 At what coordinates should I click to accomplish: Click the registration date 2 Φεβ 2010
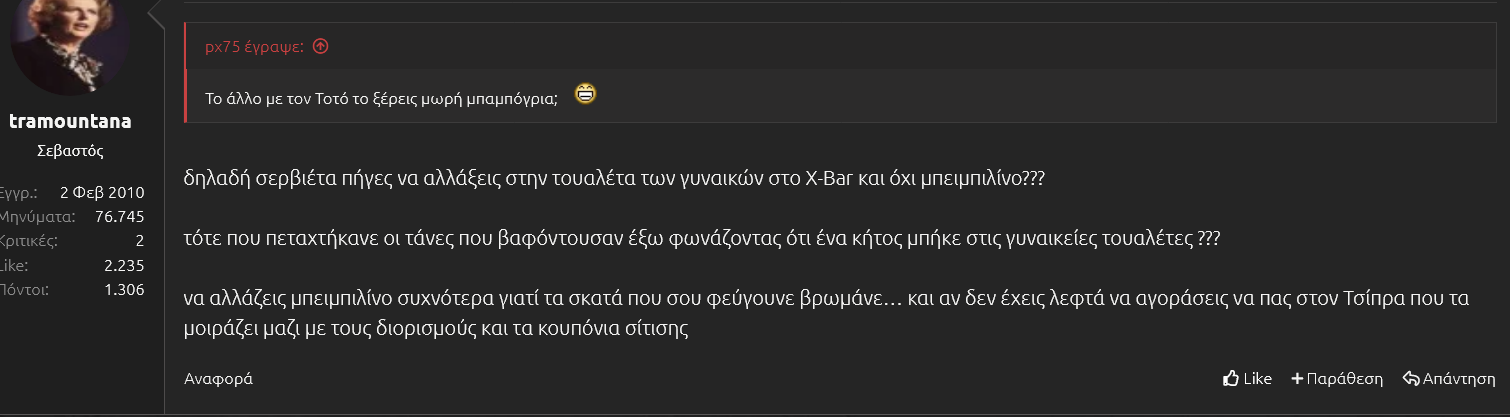(102, 193)
